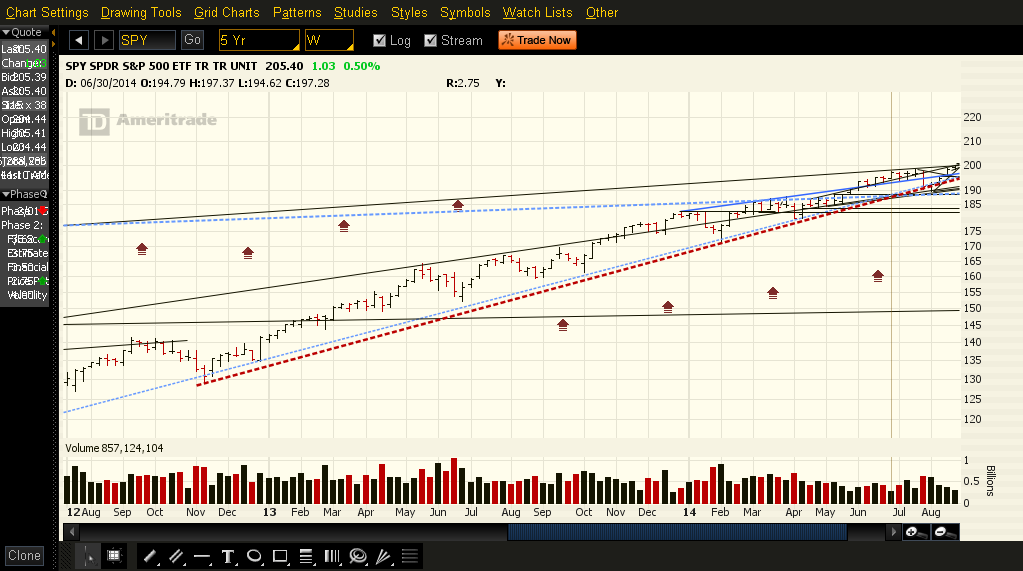Screen dimensions: 1023x571
Task: Click the Phase 2: label in sidebar
Action: click(22, 225)
